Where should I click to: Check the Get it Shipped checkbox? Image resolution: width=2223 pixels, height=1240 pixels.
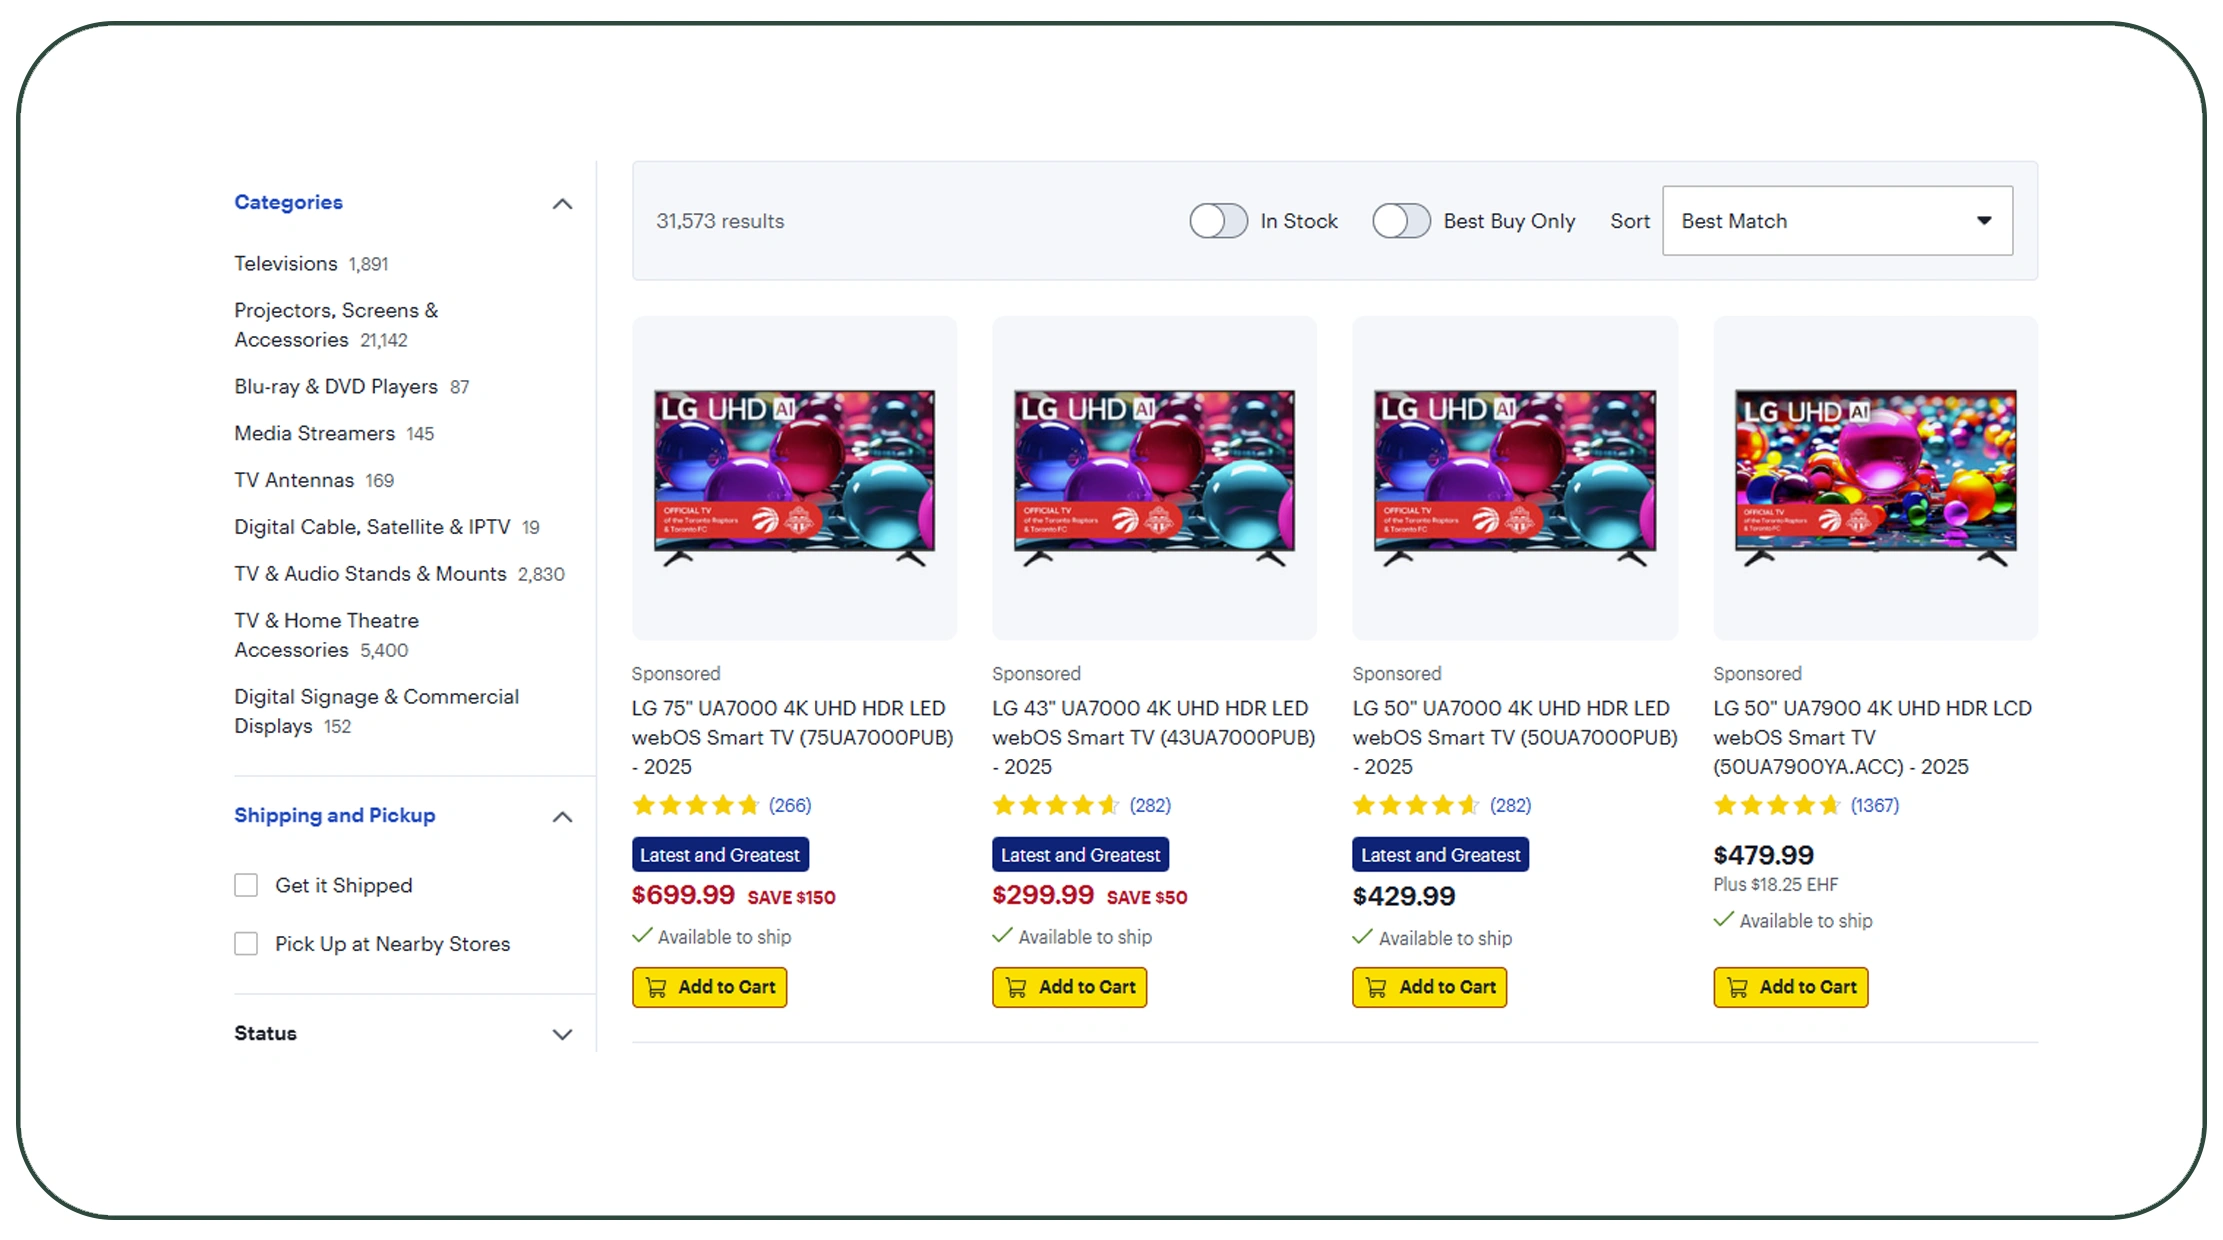(x=246, y=884)
